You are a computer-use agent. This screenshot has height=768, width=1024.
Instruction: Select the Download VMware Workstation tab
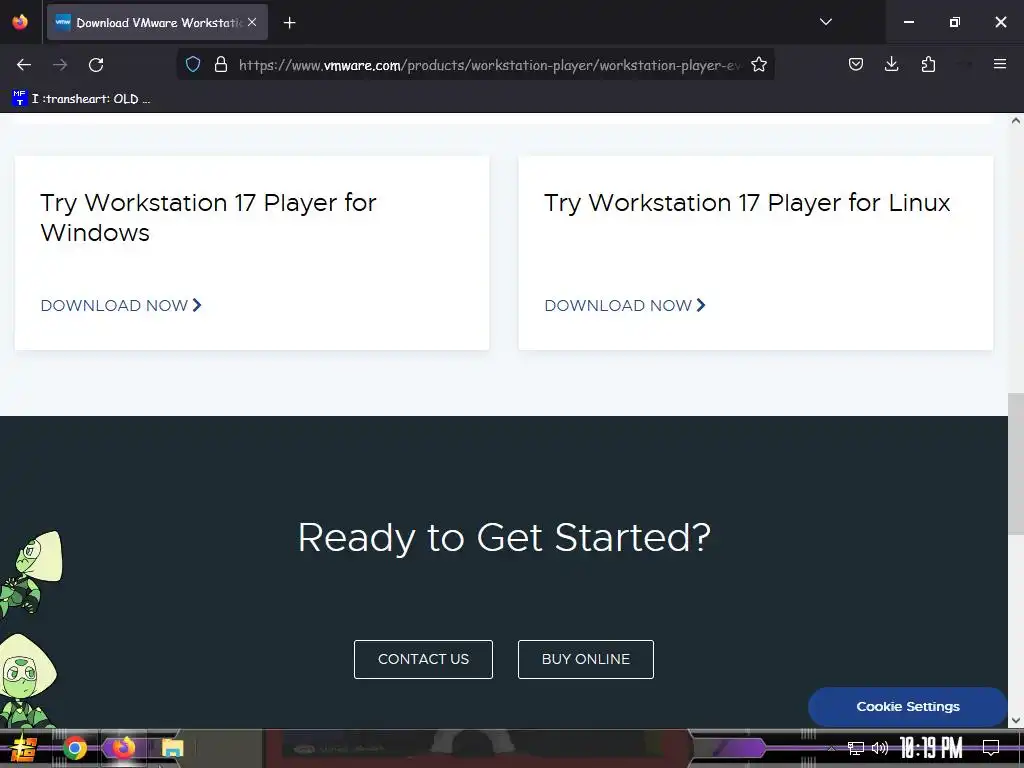pos(157,22)
